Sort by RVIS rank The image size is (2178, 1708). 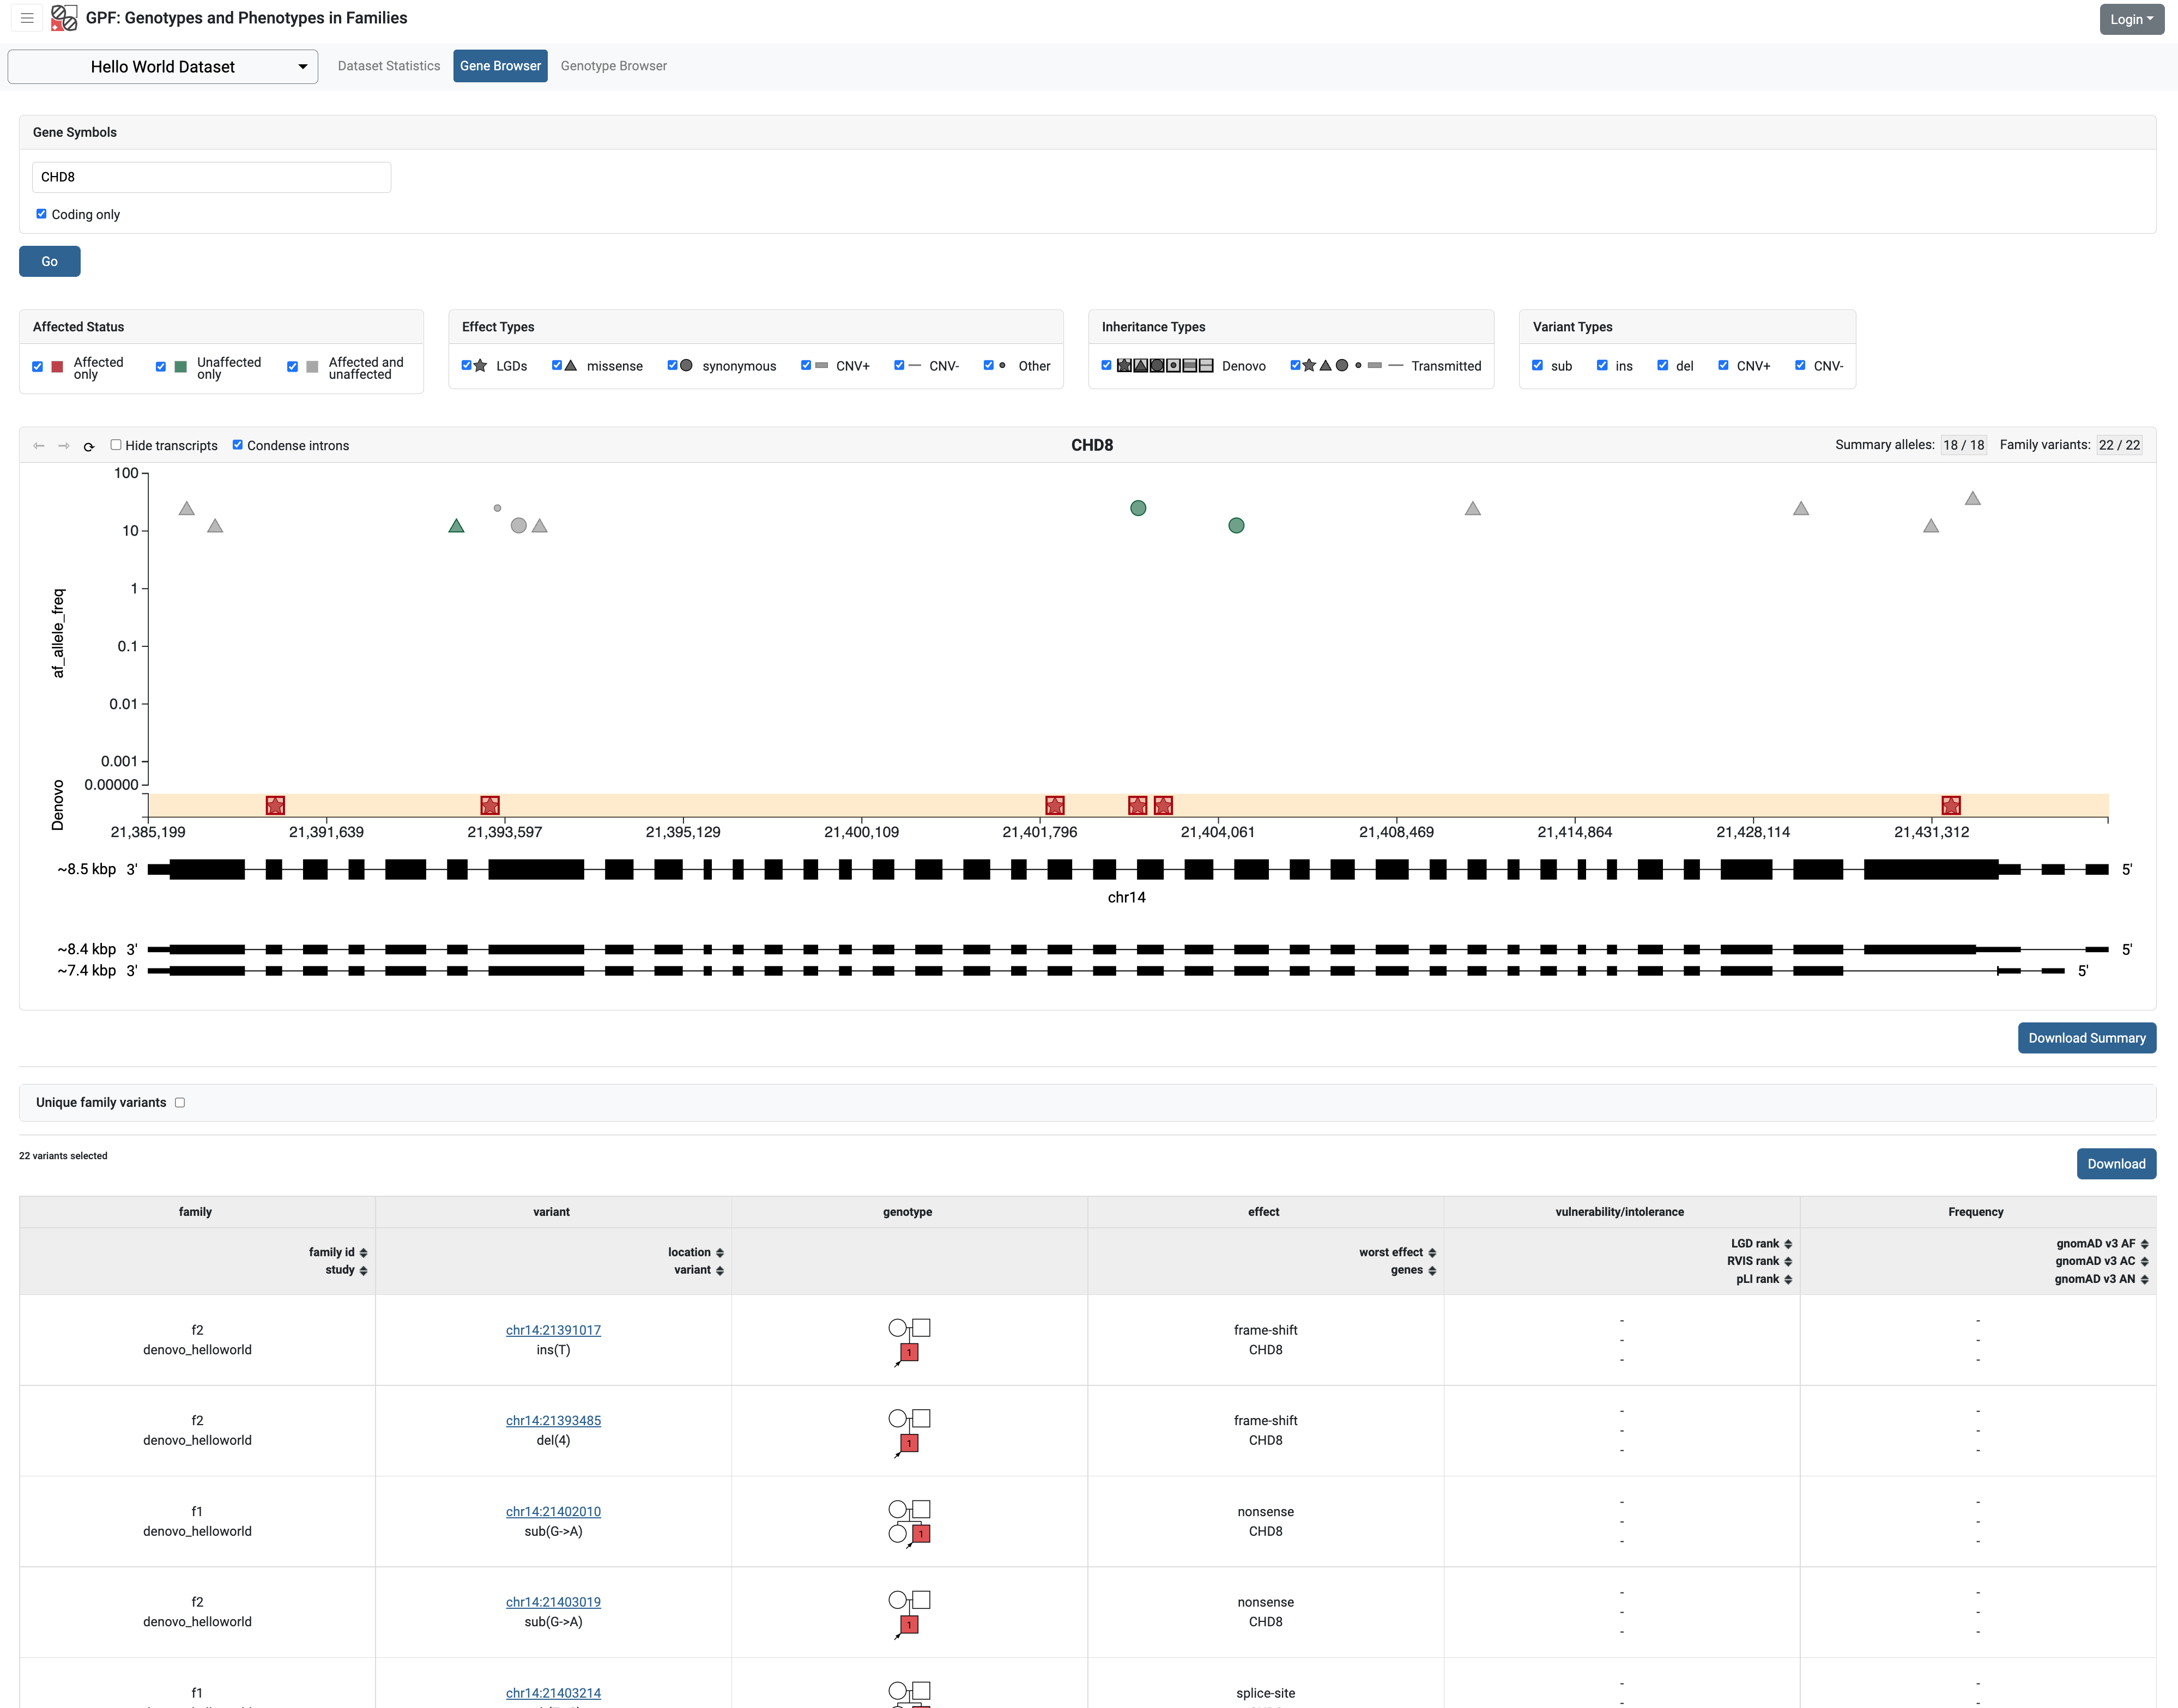[x=1788, y=1262]
